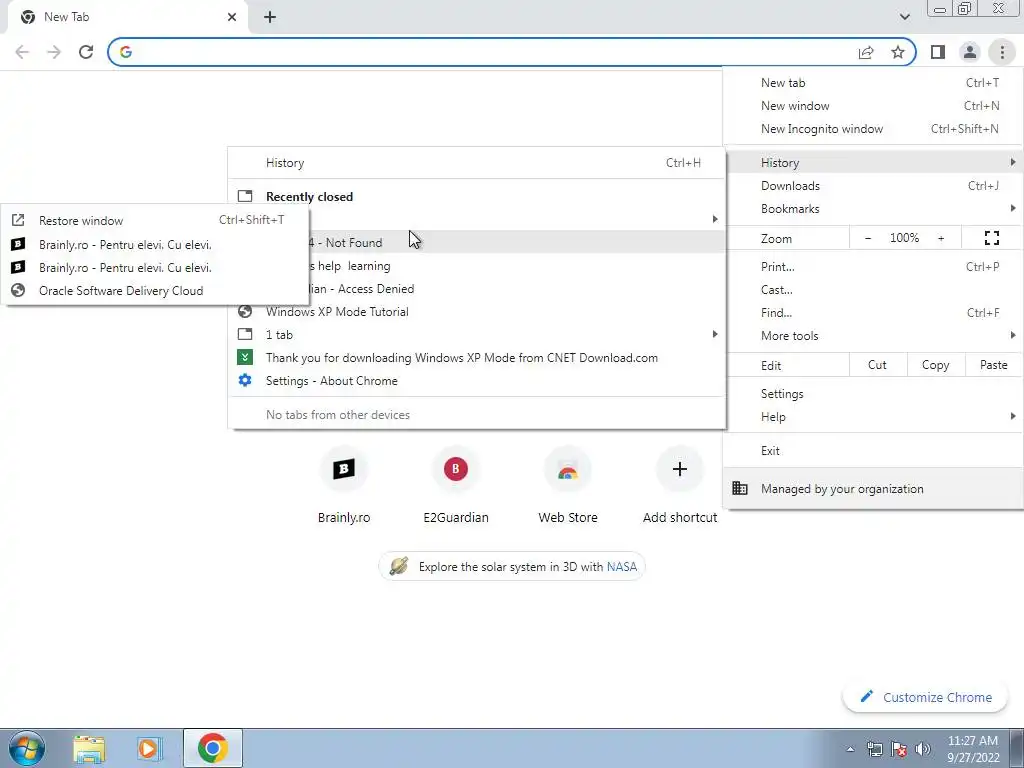Click the share page icon in address bar

click(866, 52)
